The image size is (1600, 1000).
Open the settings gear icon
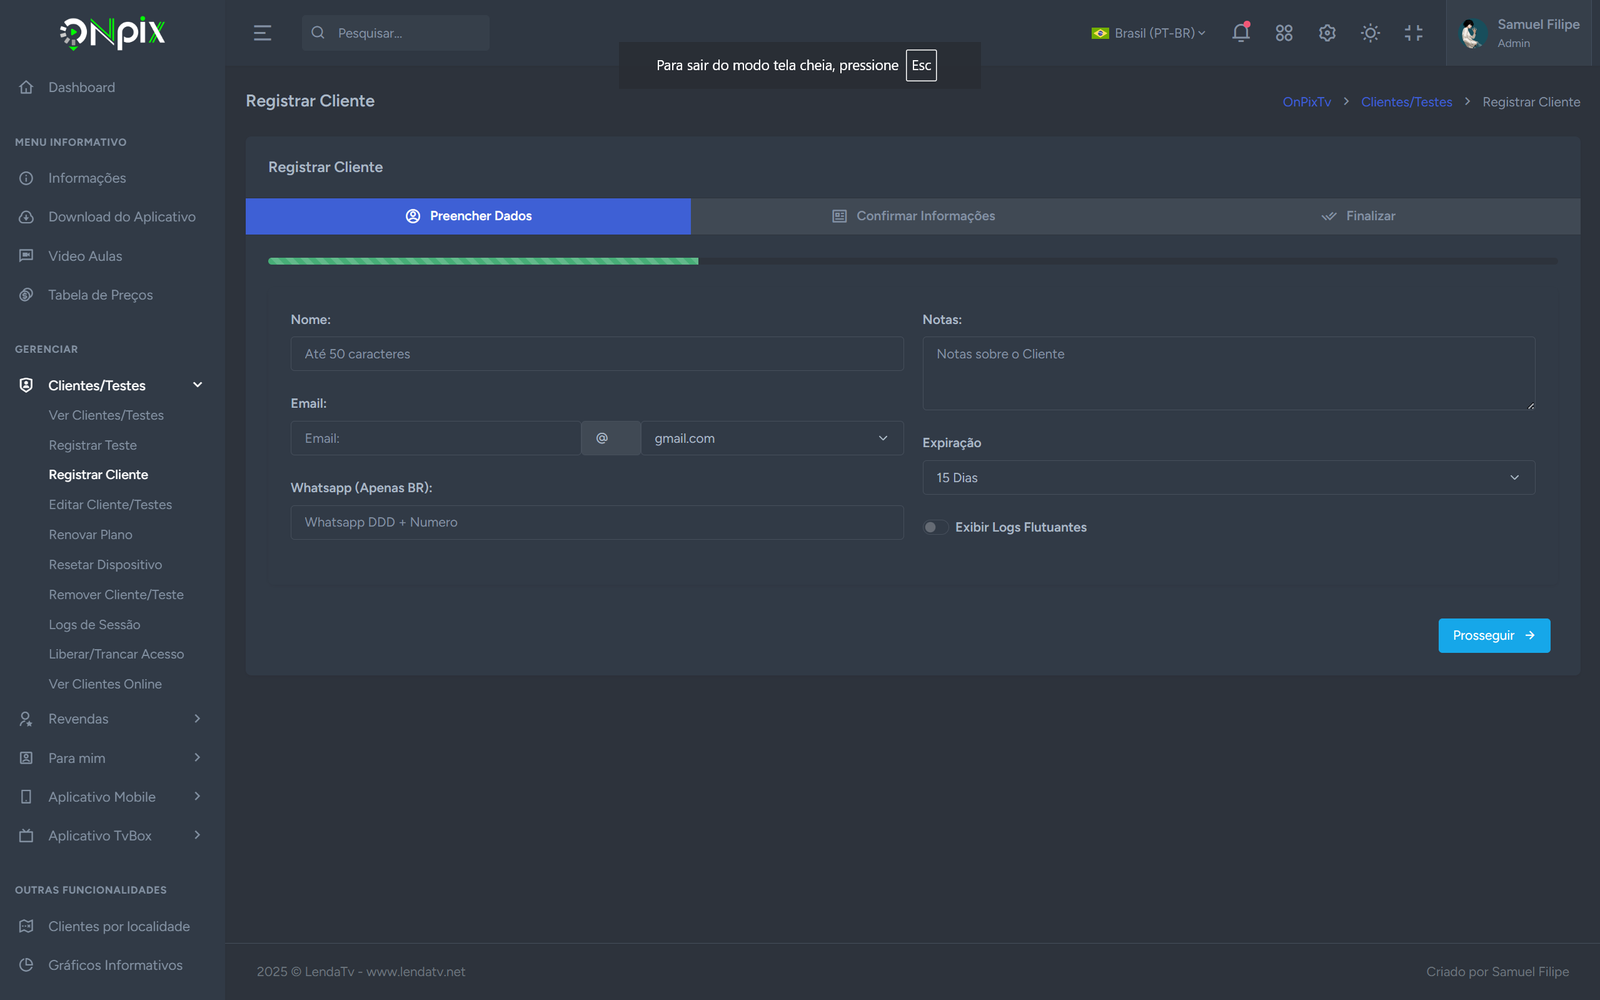[1327, 33]
